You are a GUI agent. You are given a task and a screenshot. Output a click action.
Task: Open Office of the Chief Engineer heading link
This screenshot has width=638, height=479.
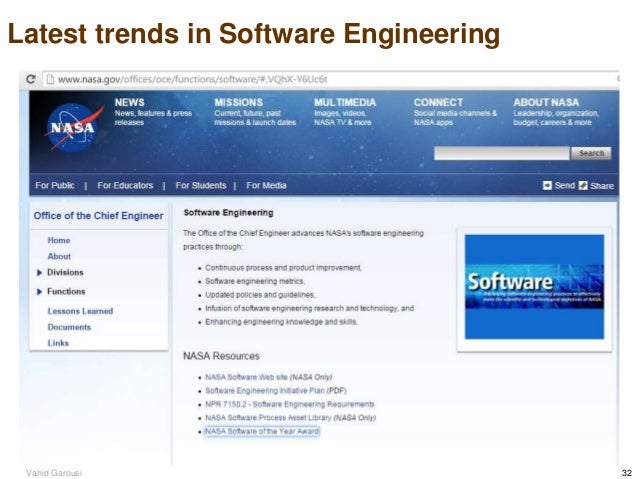coord(98,216)
